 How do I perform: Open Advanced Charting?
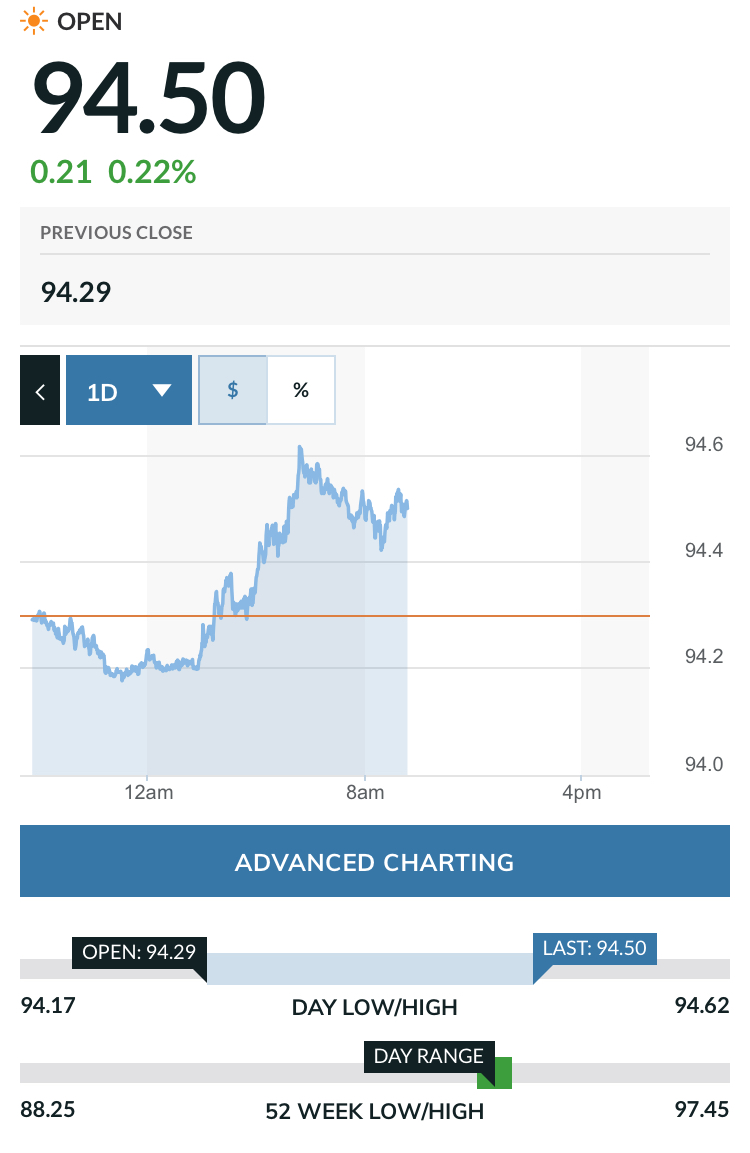click(x=374, y=861)
